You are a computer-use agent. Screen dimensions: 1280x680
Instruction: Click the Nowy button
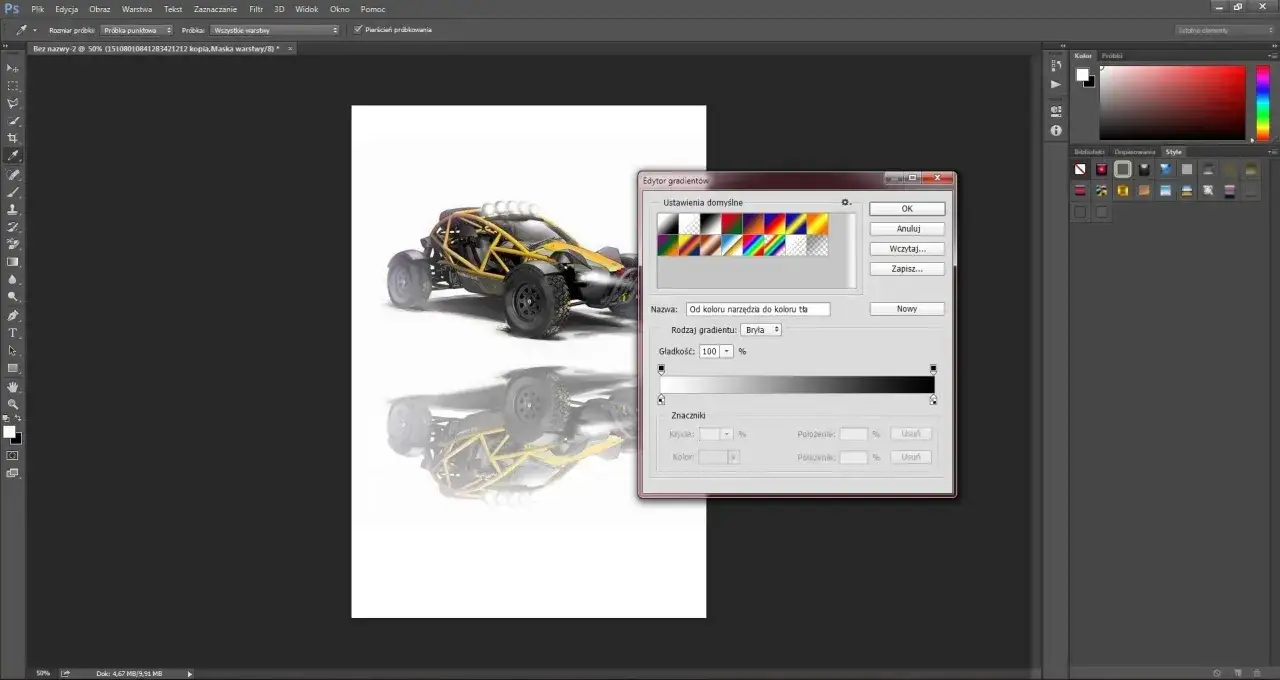pyautogui.click(x=906, y=308)
